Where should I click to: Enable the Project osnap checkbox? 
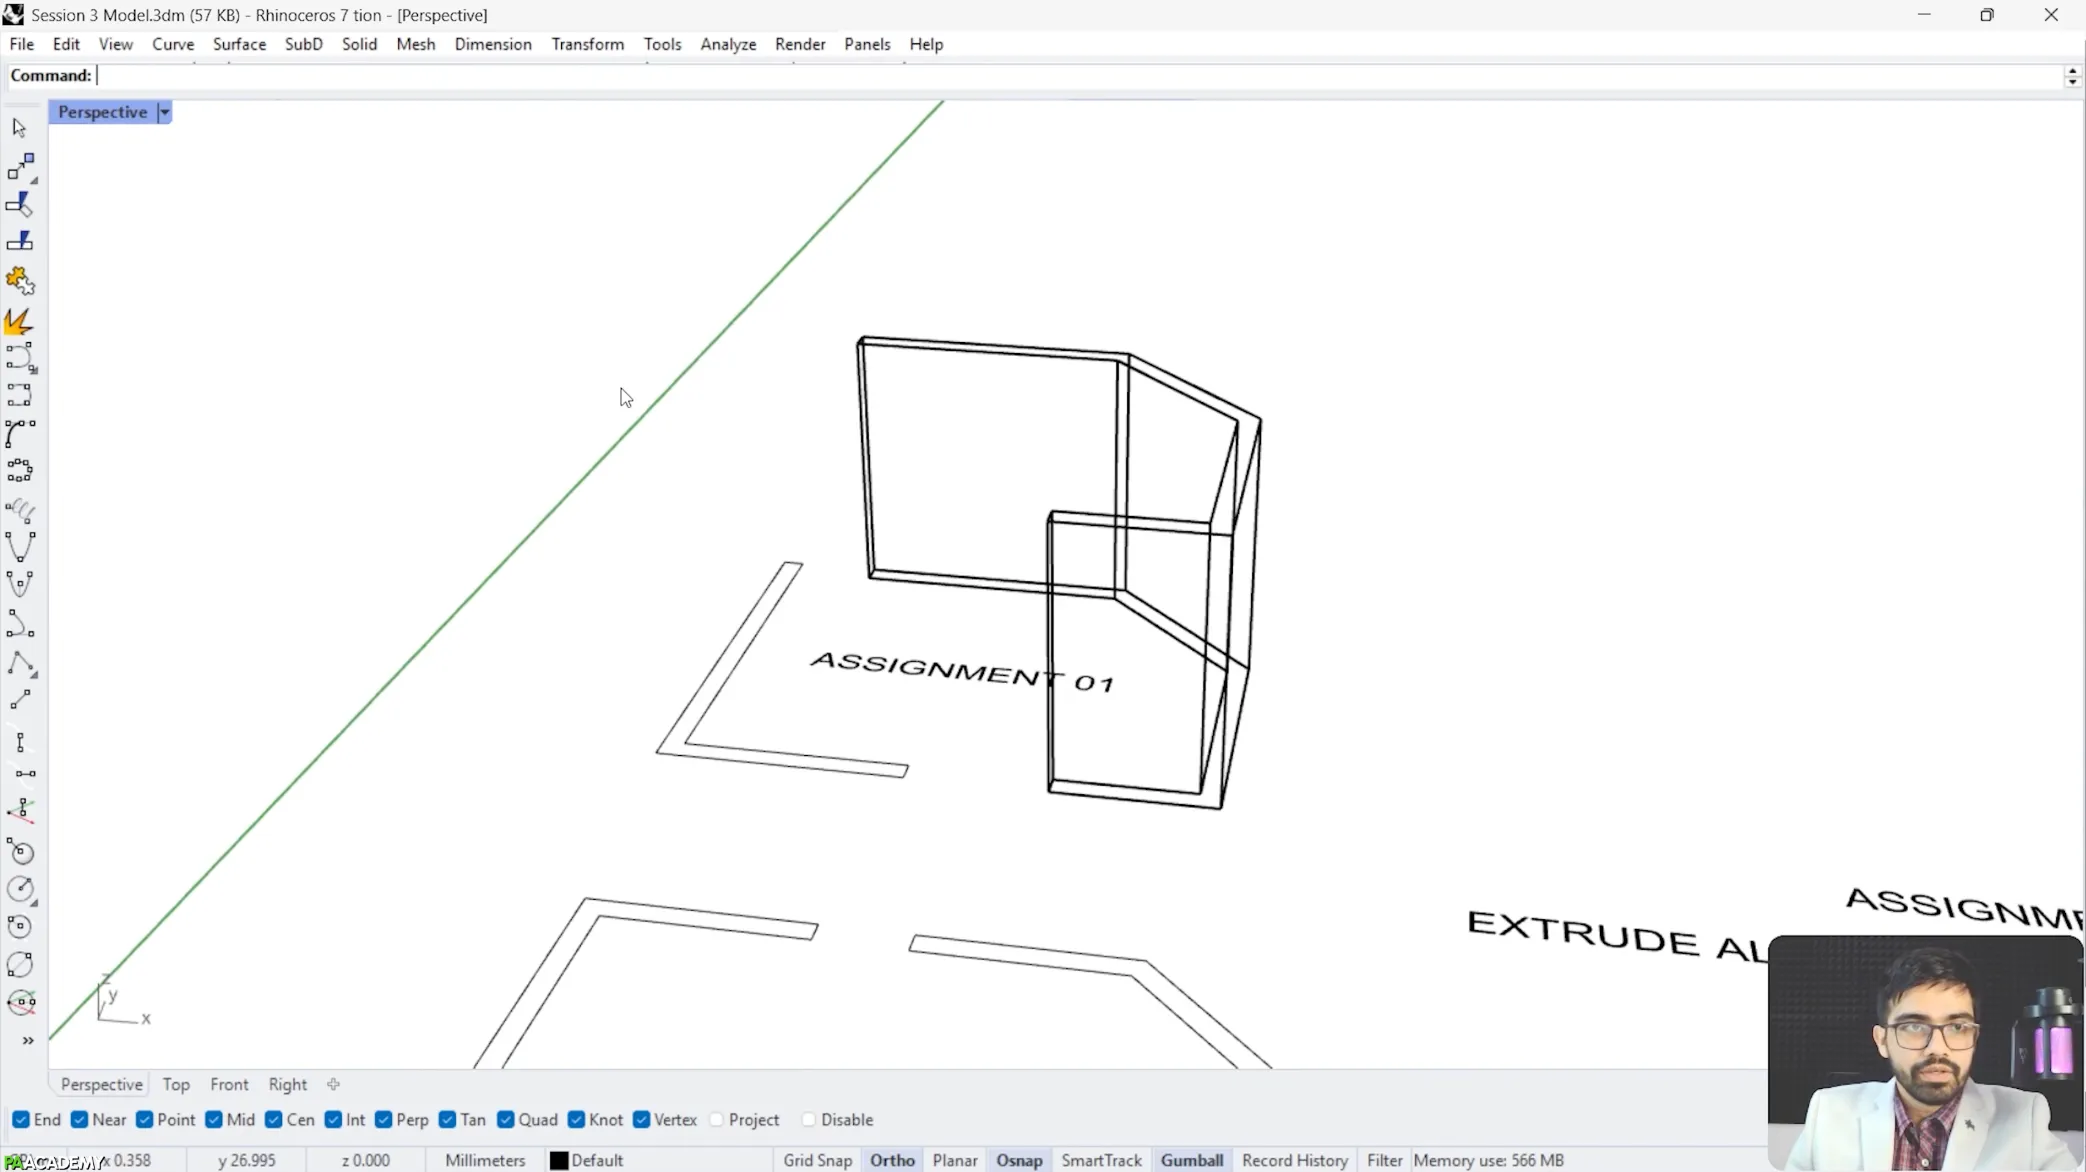[x=716, y=1119]
